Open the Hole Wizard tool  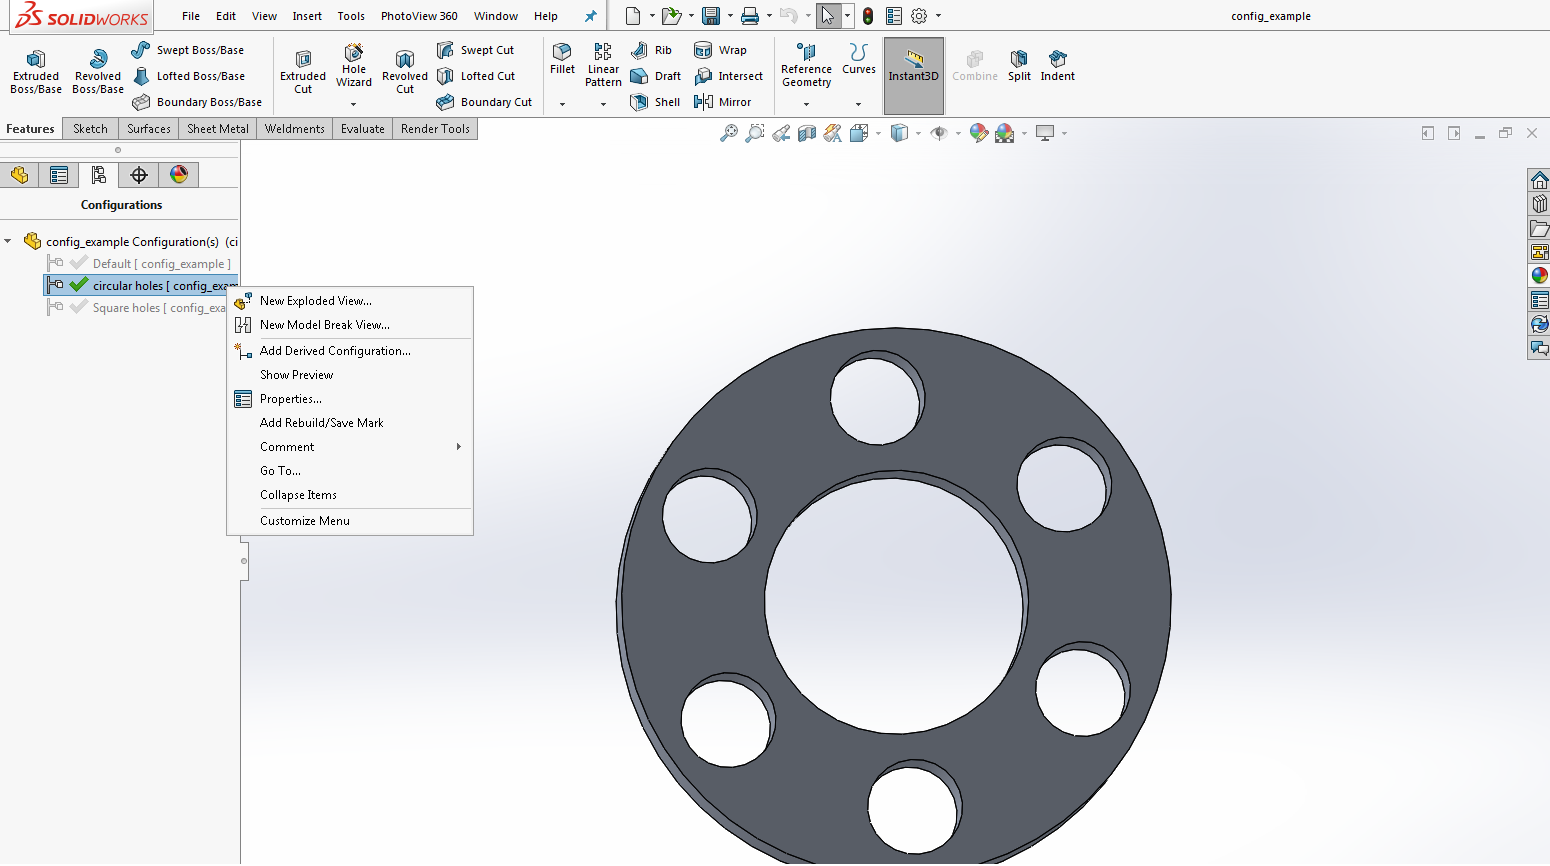click(x=354, y=66)
